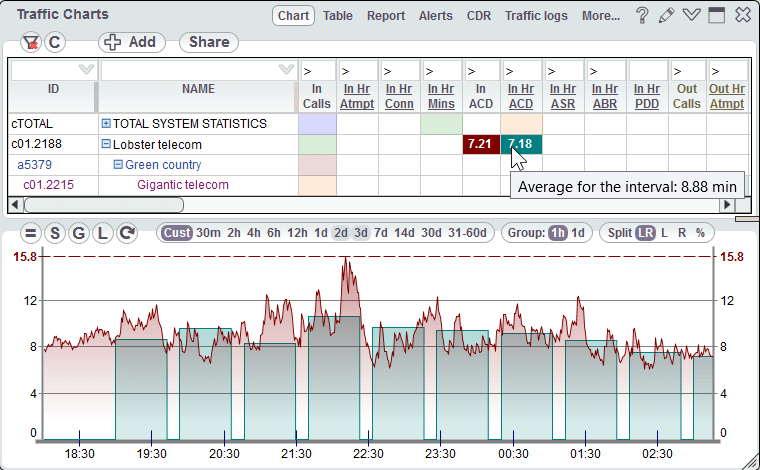Click the clear filter funnel icon
This screenshot has height=470, width=760.
[x=31, y=42]
